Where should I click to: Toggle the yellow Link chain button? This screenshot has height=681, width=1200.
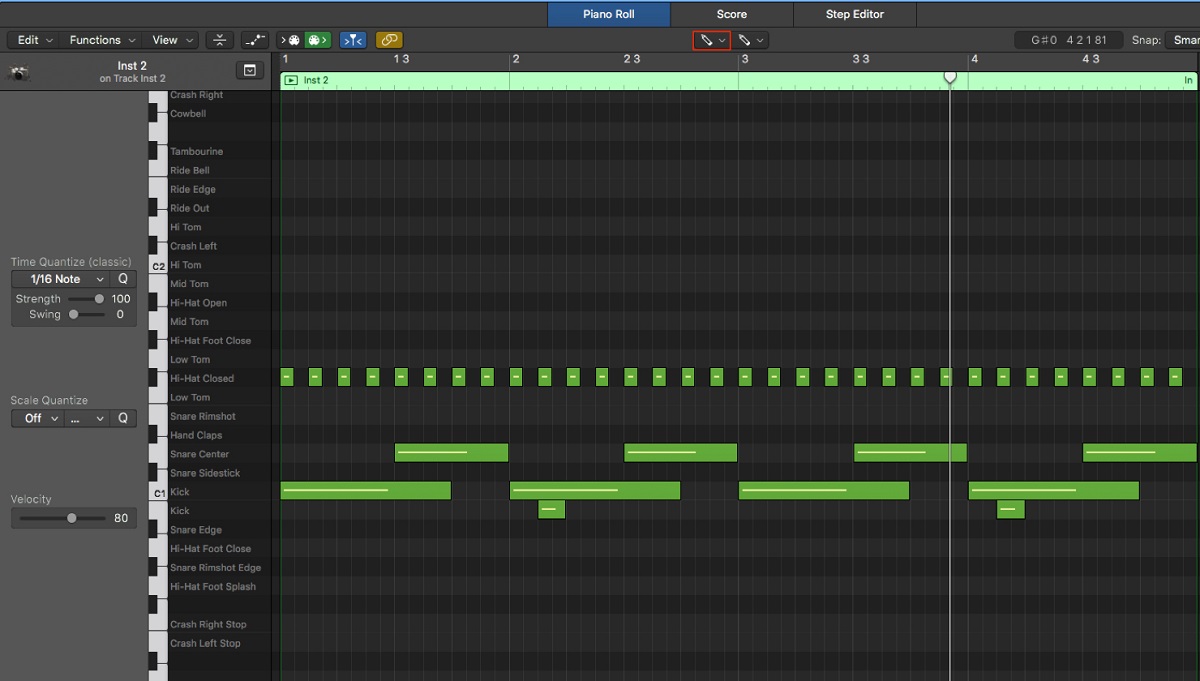(x=389, y=40)
